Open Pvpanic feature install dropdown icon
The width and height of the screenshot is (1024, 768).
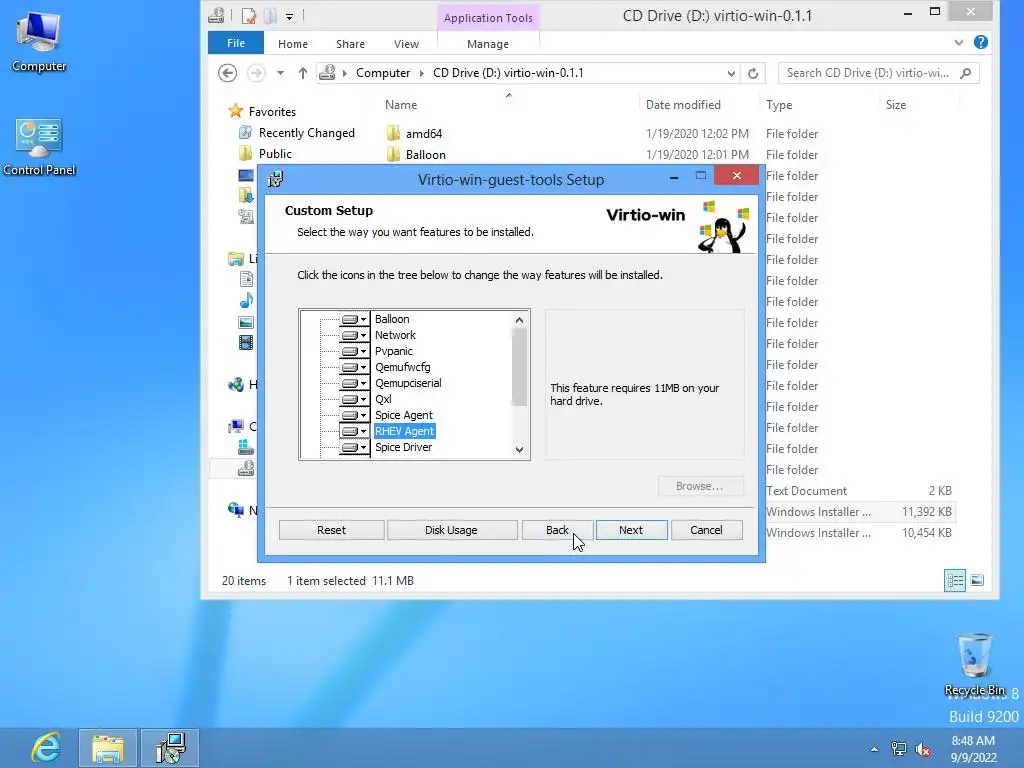click(x=354, y=351)
